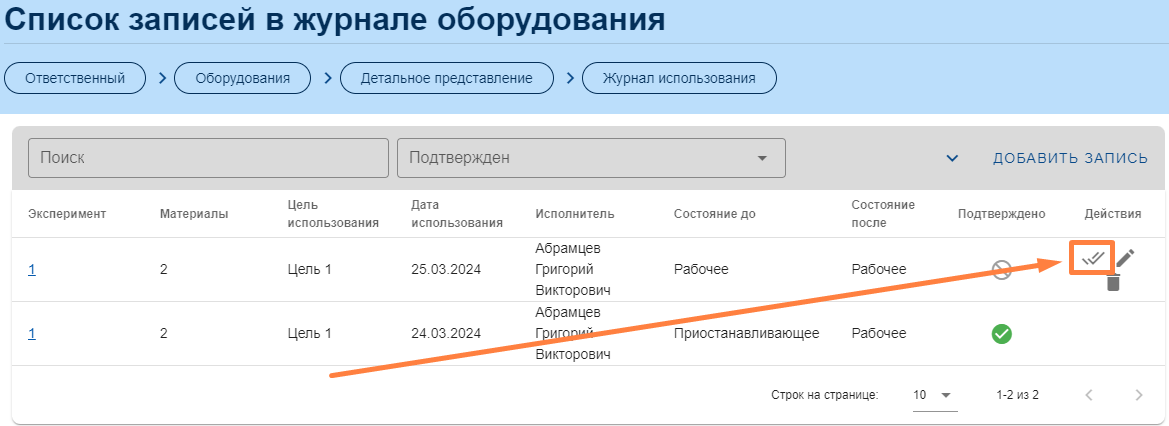Click the Дата использования column header
This screenshot has height=426, width=1169.
point(456,214)
